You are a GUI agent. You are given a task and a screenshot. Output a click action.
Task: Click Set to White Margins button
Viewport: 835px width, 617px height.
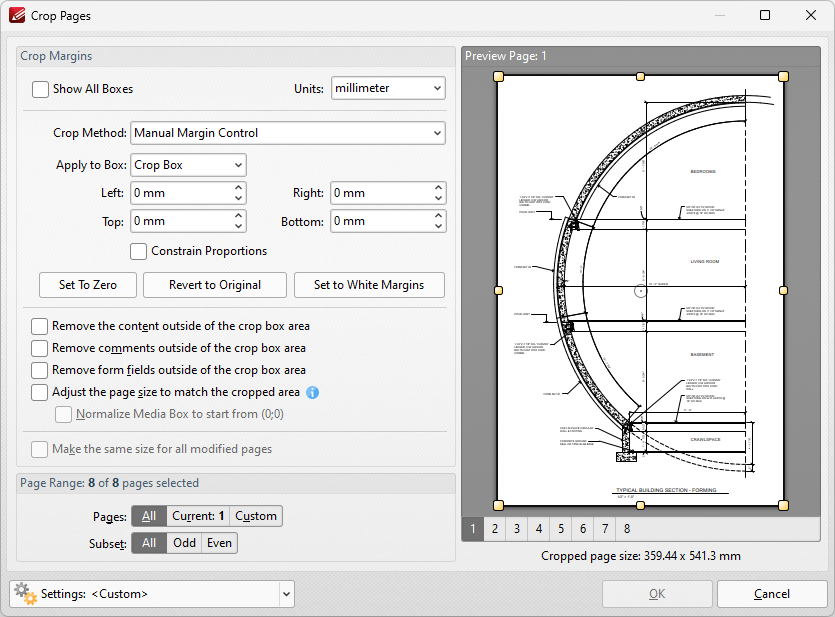pyautogui.click(x=369, y=285)
